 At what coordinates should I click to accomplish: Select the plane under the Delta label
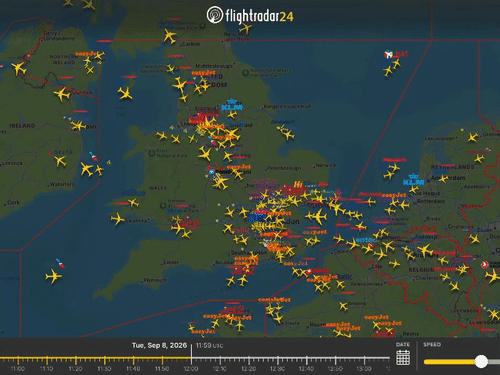(60, 162)
